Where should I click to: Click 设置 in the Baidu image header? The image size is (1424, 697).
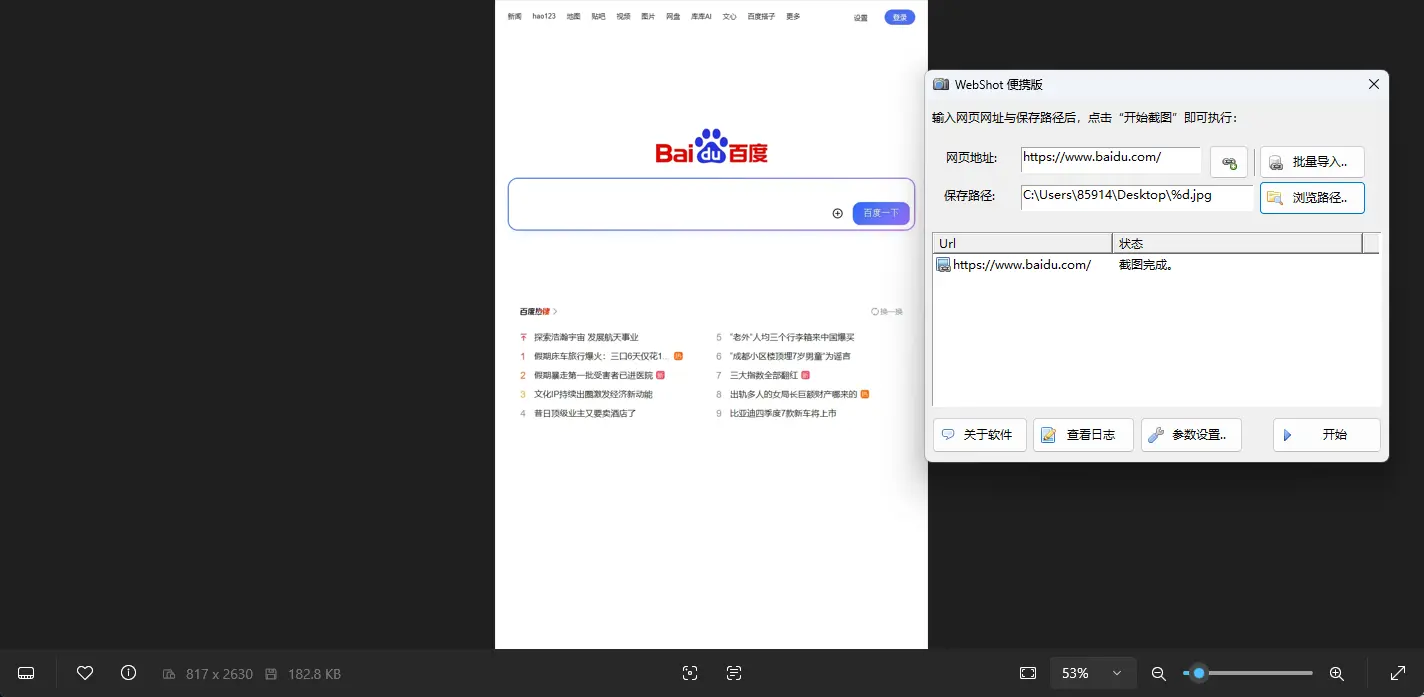861,17
